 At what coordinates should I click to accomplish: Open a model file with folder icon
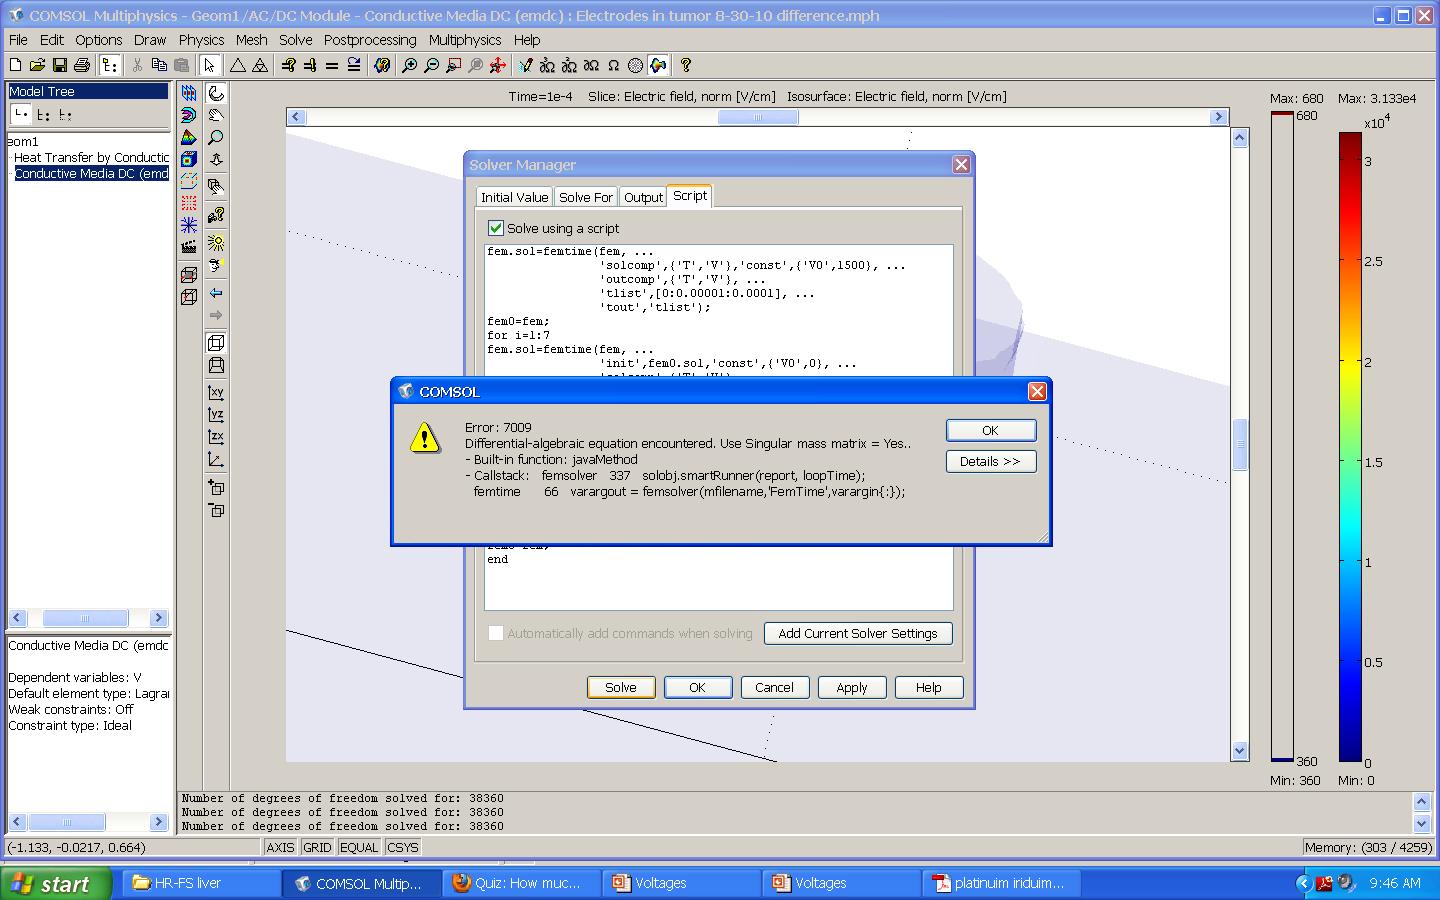(x=37, y=65)
